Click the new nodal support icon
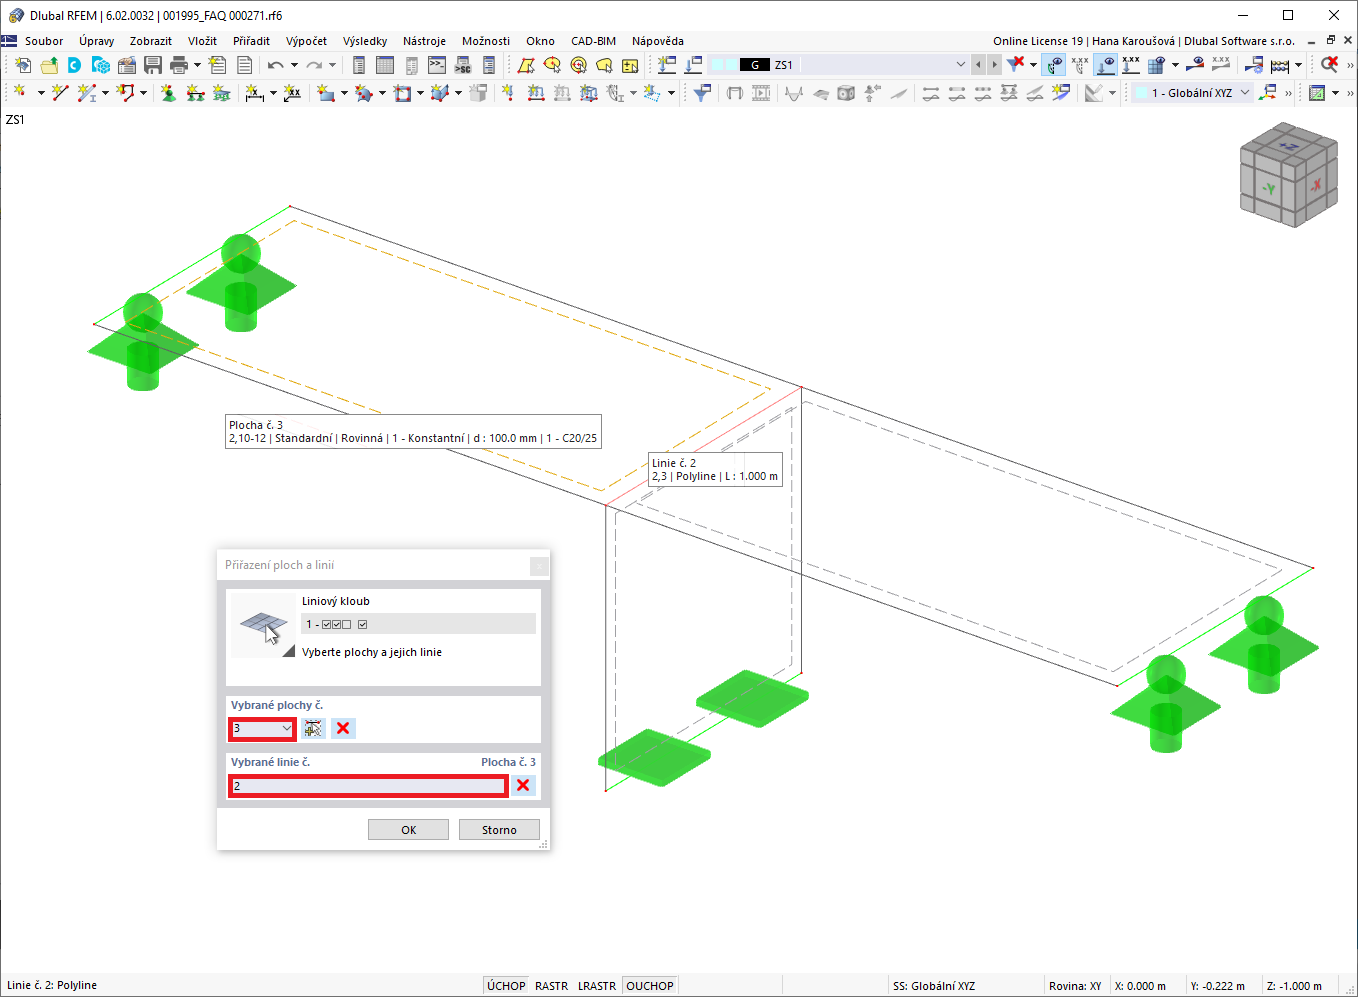Viewport: 1358px width, 997px height. pos(168,93)
